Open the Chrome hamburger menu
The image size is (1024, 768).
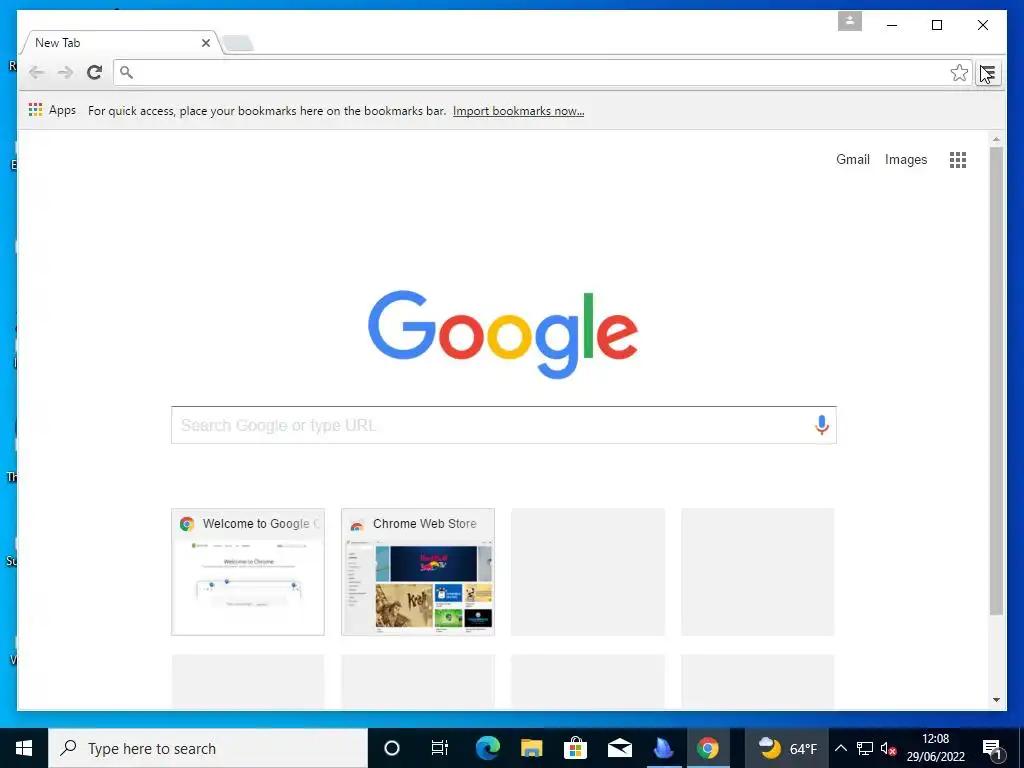[x=989, y=72]
